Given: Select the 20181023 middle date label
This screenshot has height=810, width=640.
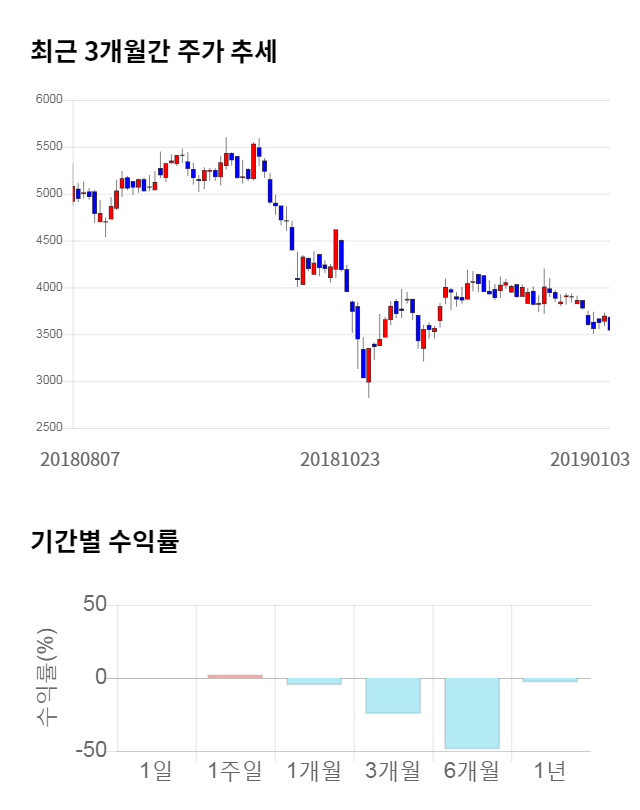Looking at the screenshot, I should pos(340,460).
